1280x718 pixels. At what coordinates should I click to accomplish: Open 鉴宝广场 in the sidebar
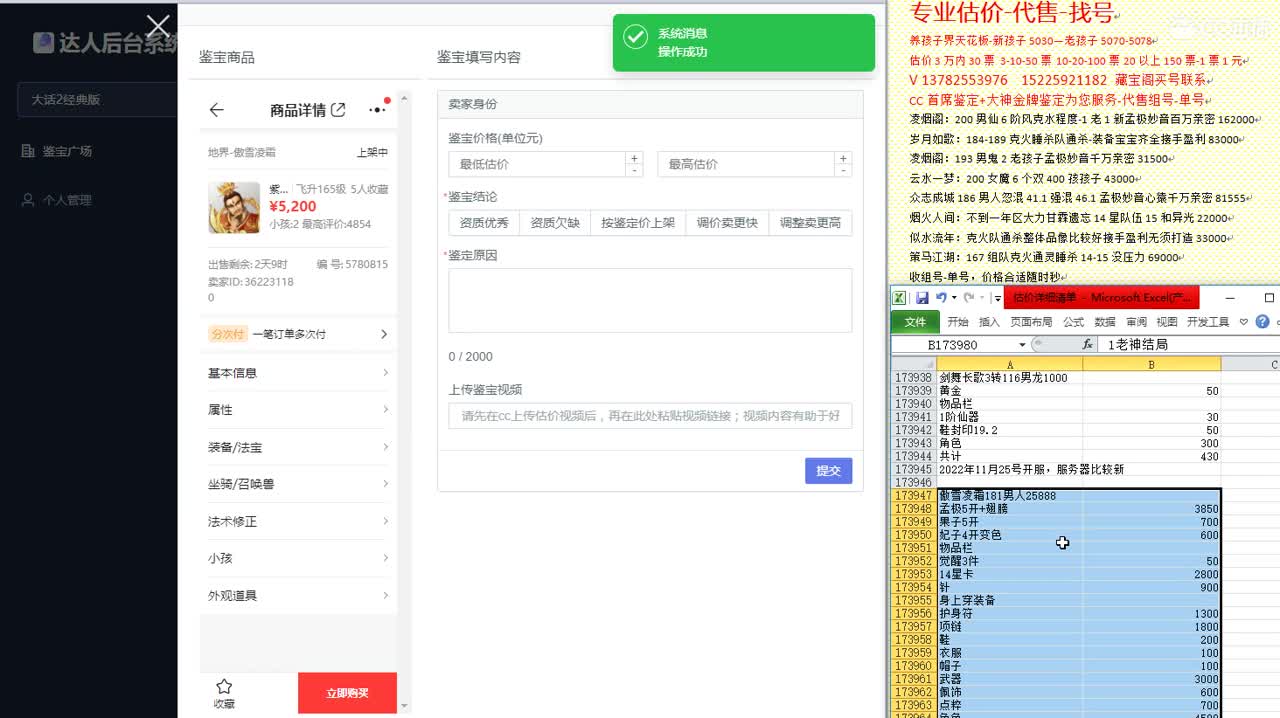67,151
